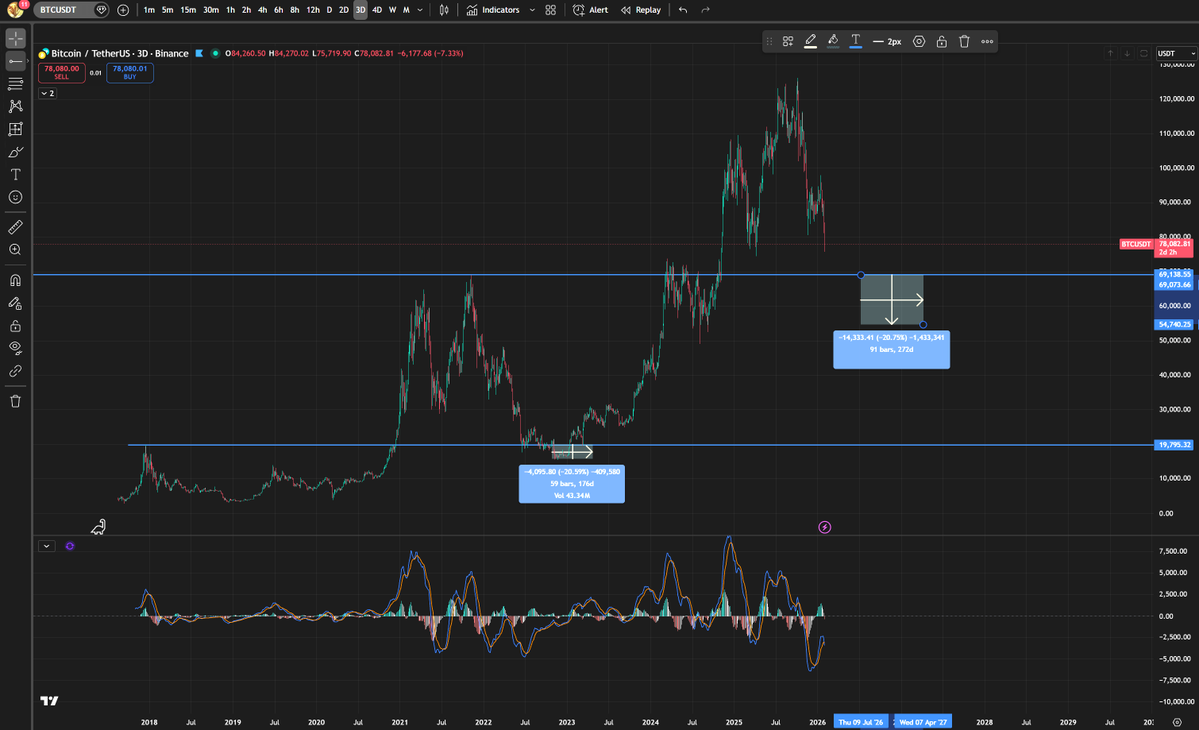Click the 69,138.55 horizontal line price label
1199x730 pixels.
coord(1175,274)
